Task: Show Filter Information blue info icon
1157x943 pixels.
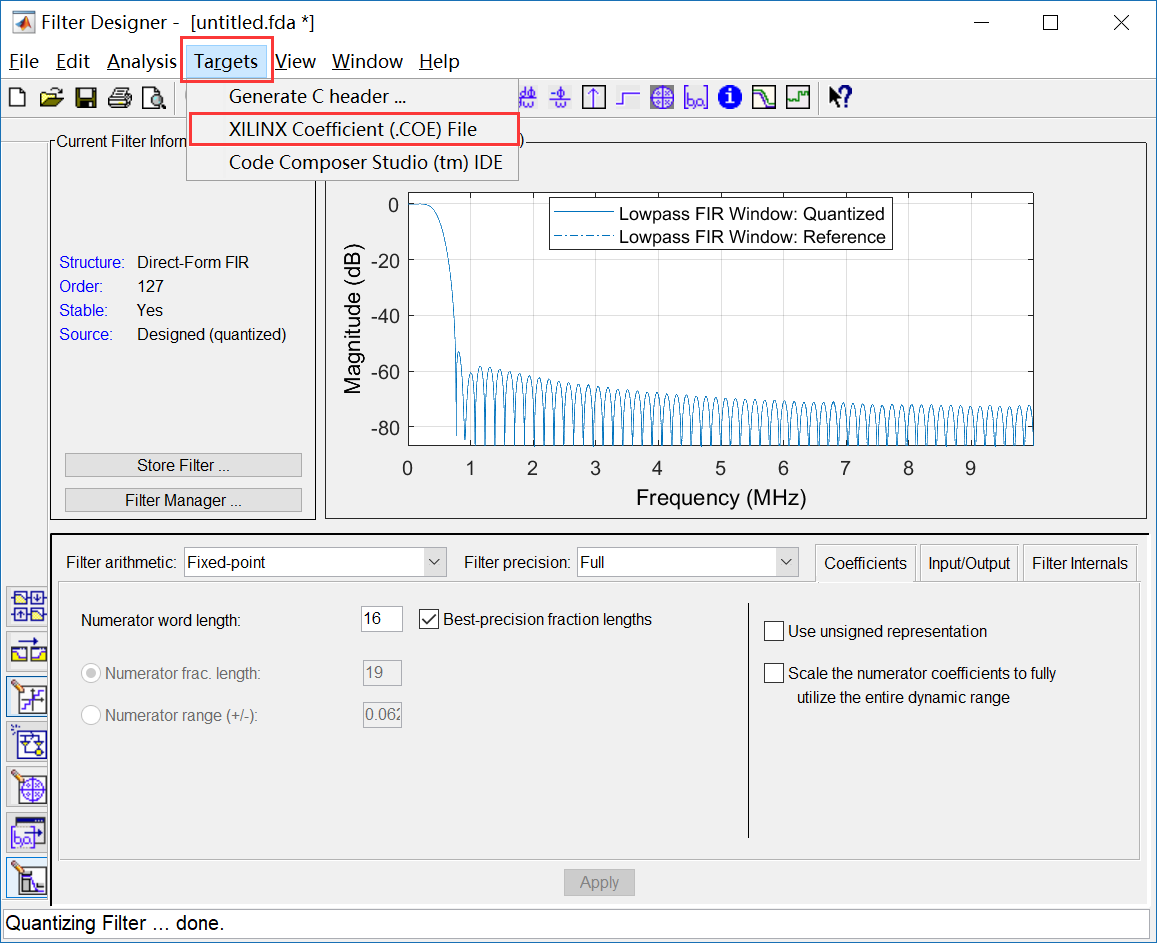Action: tap(730, 97)
